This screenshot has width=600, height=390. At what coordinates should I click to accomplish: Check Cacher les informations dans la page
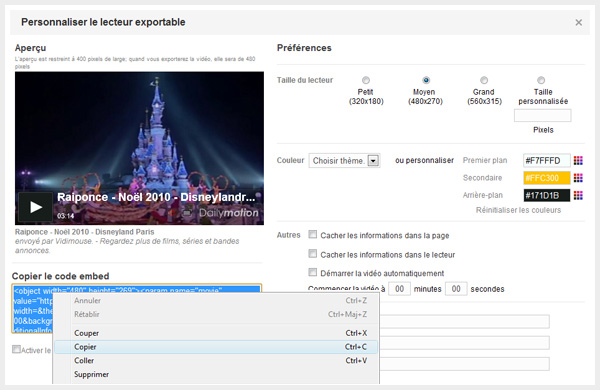pyautogui.click(x=313, y=234)
